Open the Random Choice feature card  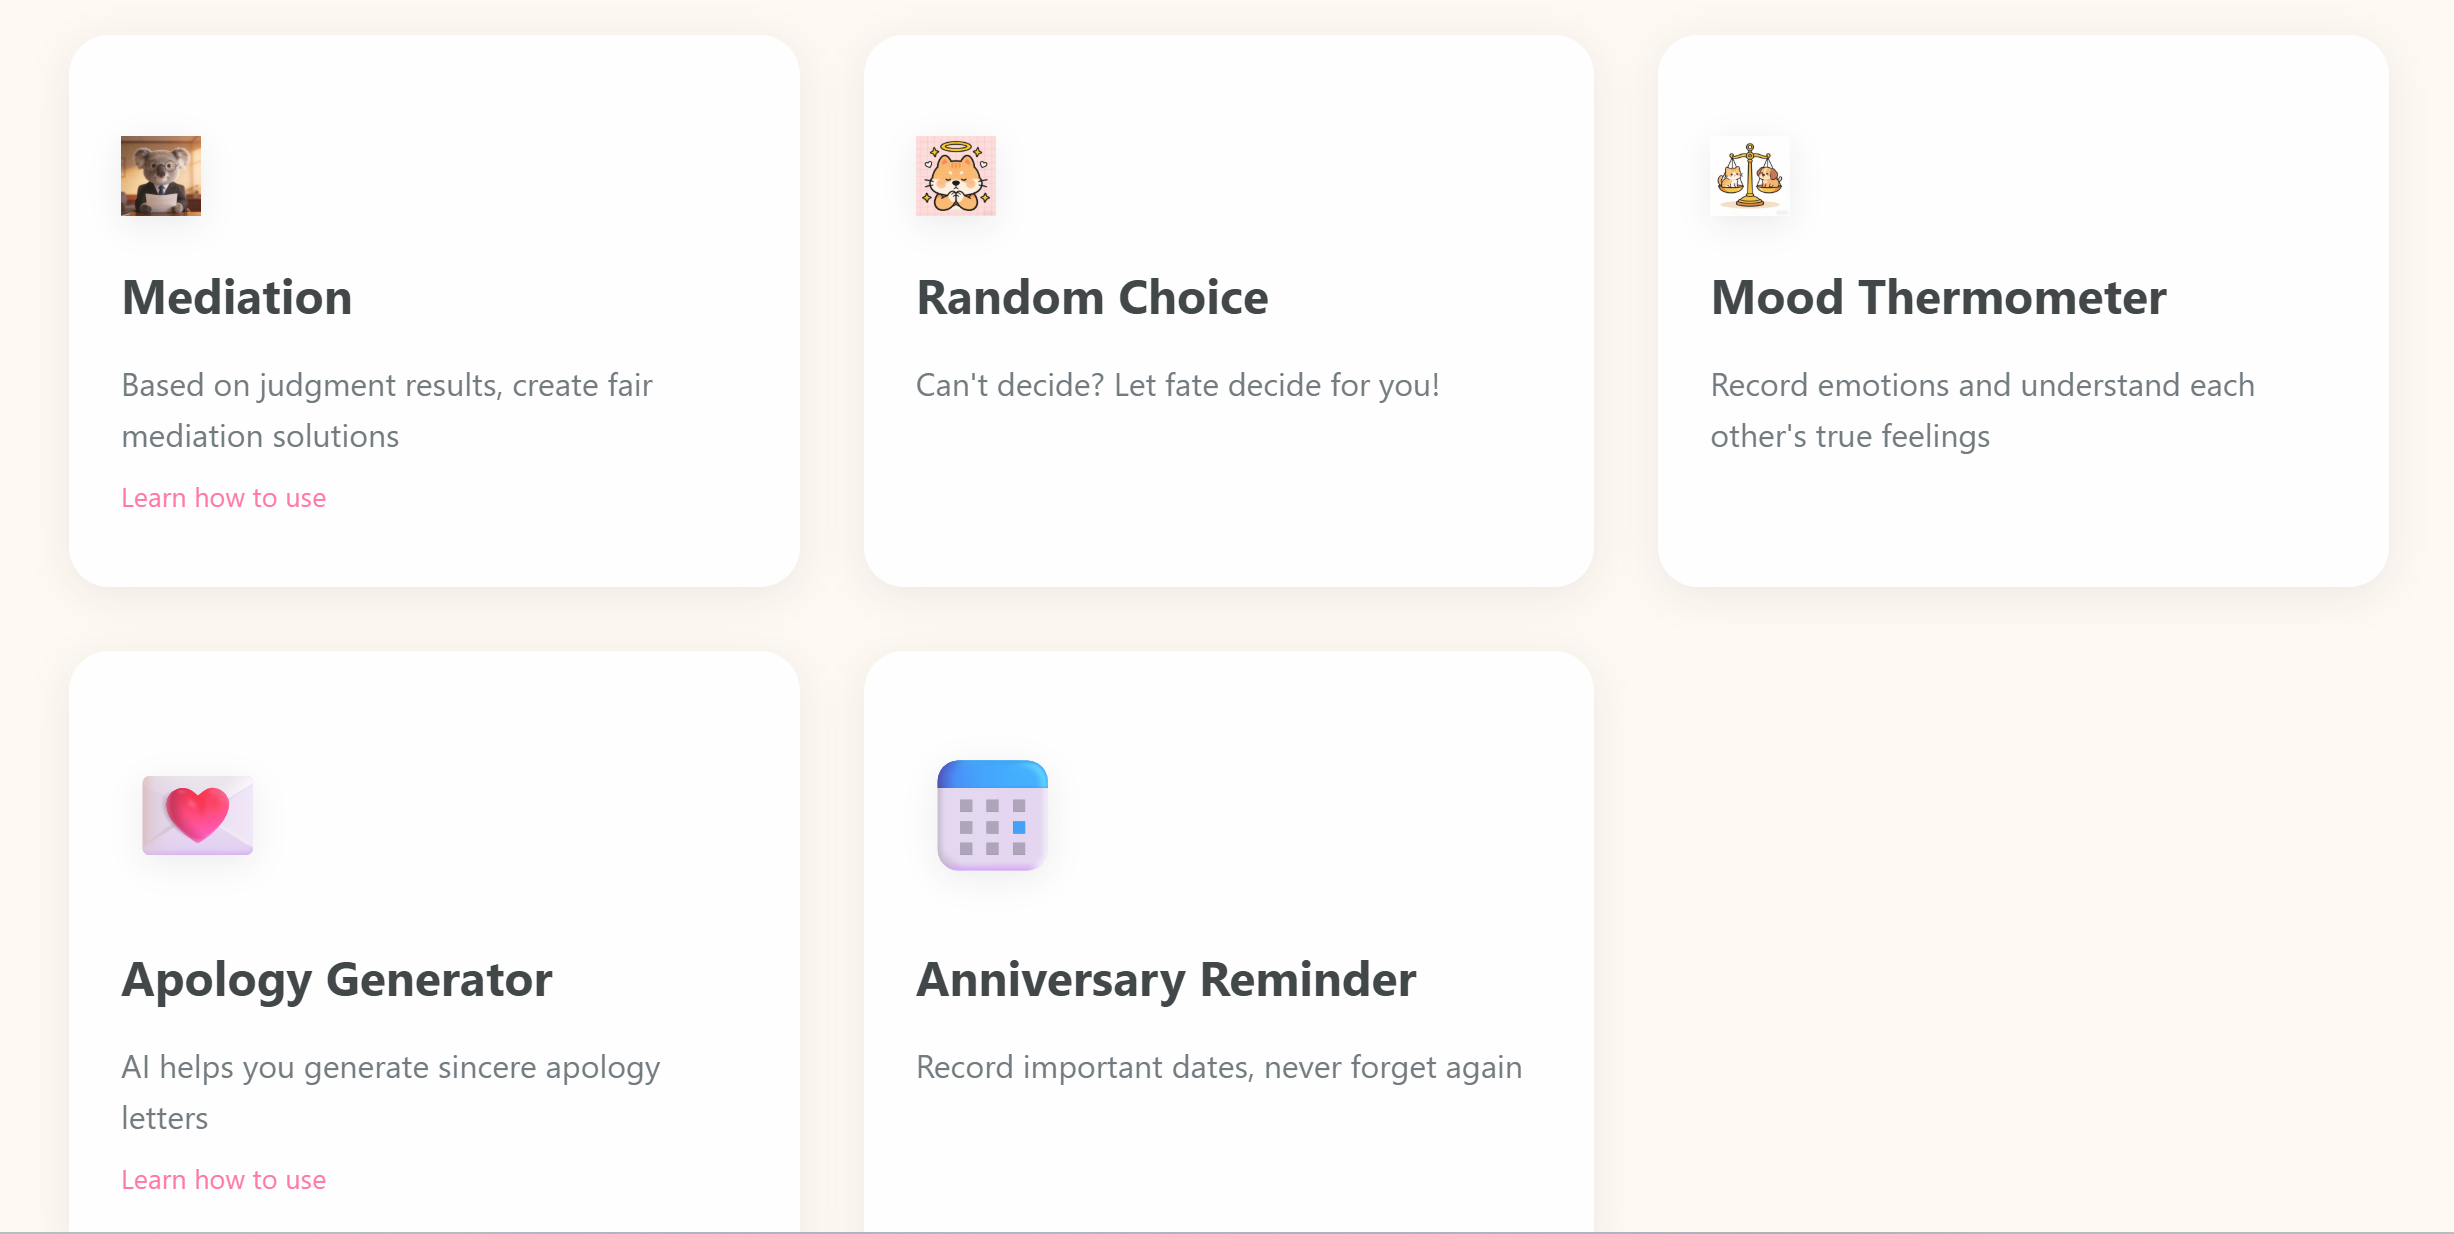(1228, 310)
